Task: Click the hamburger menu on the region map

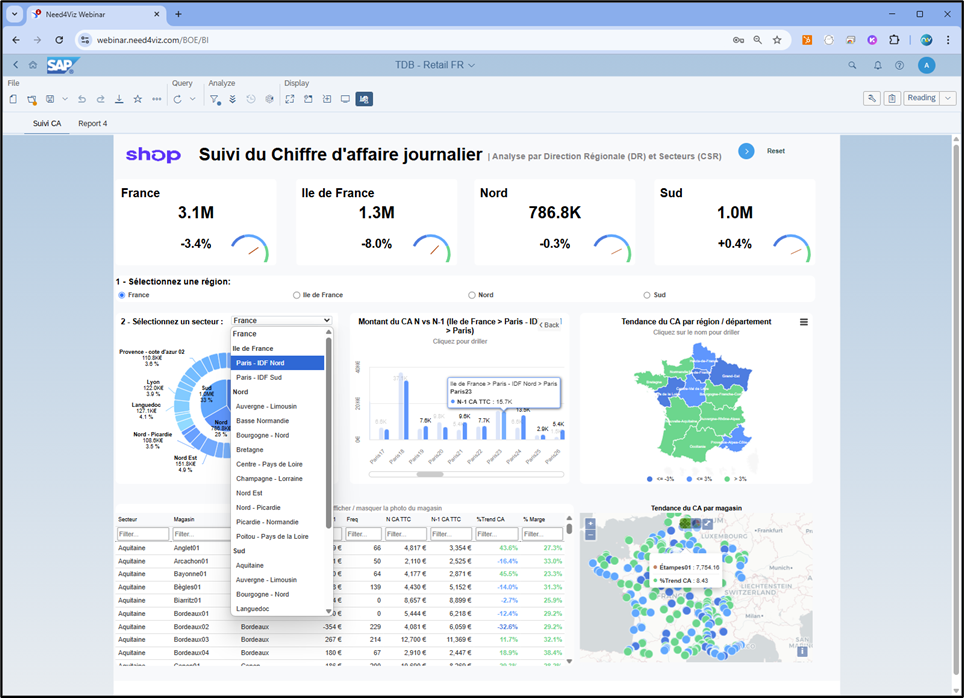Action: coord(803,322)
